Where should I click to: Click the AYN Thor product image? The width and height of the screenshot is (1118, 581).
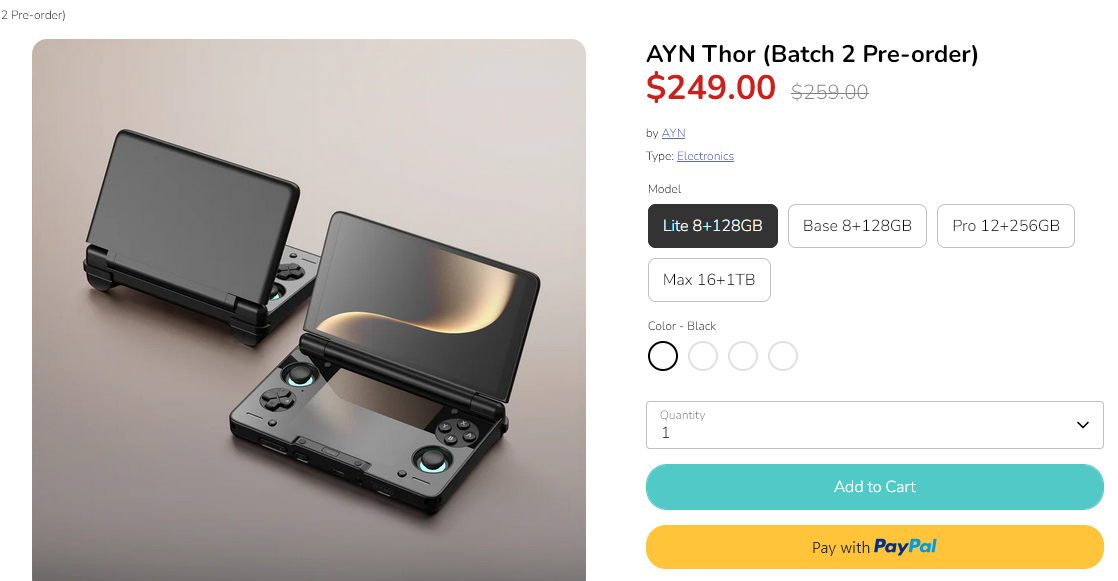(x=309, y=310)
